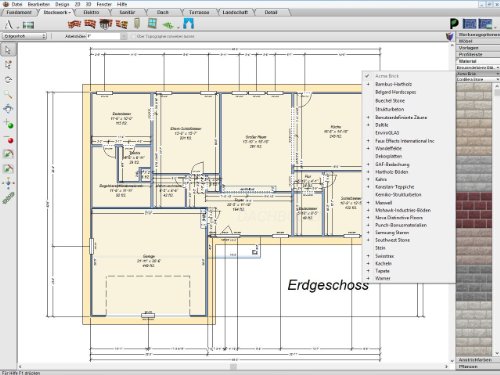Image resolution: width=500 pixels, height=375 pixels.
Task: Select the window tool in the toolbar
Action: pos(152,24)
